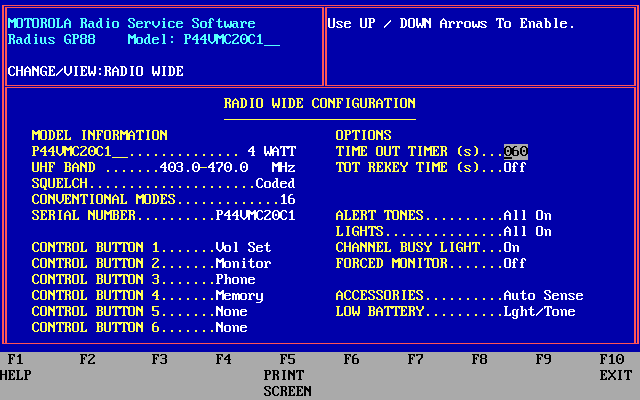Click the CONTROL BUTTON 2 label

(96, 263)
